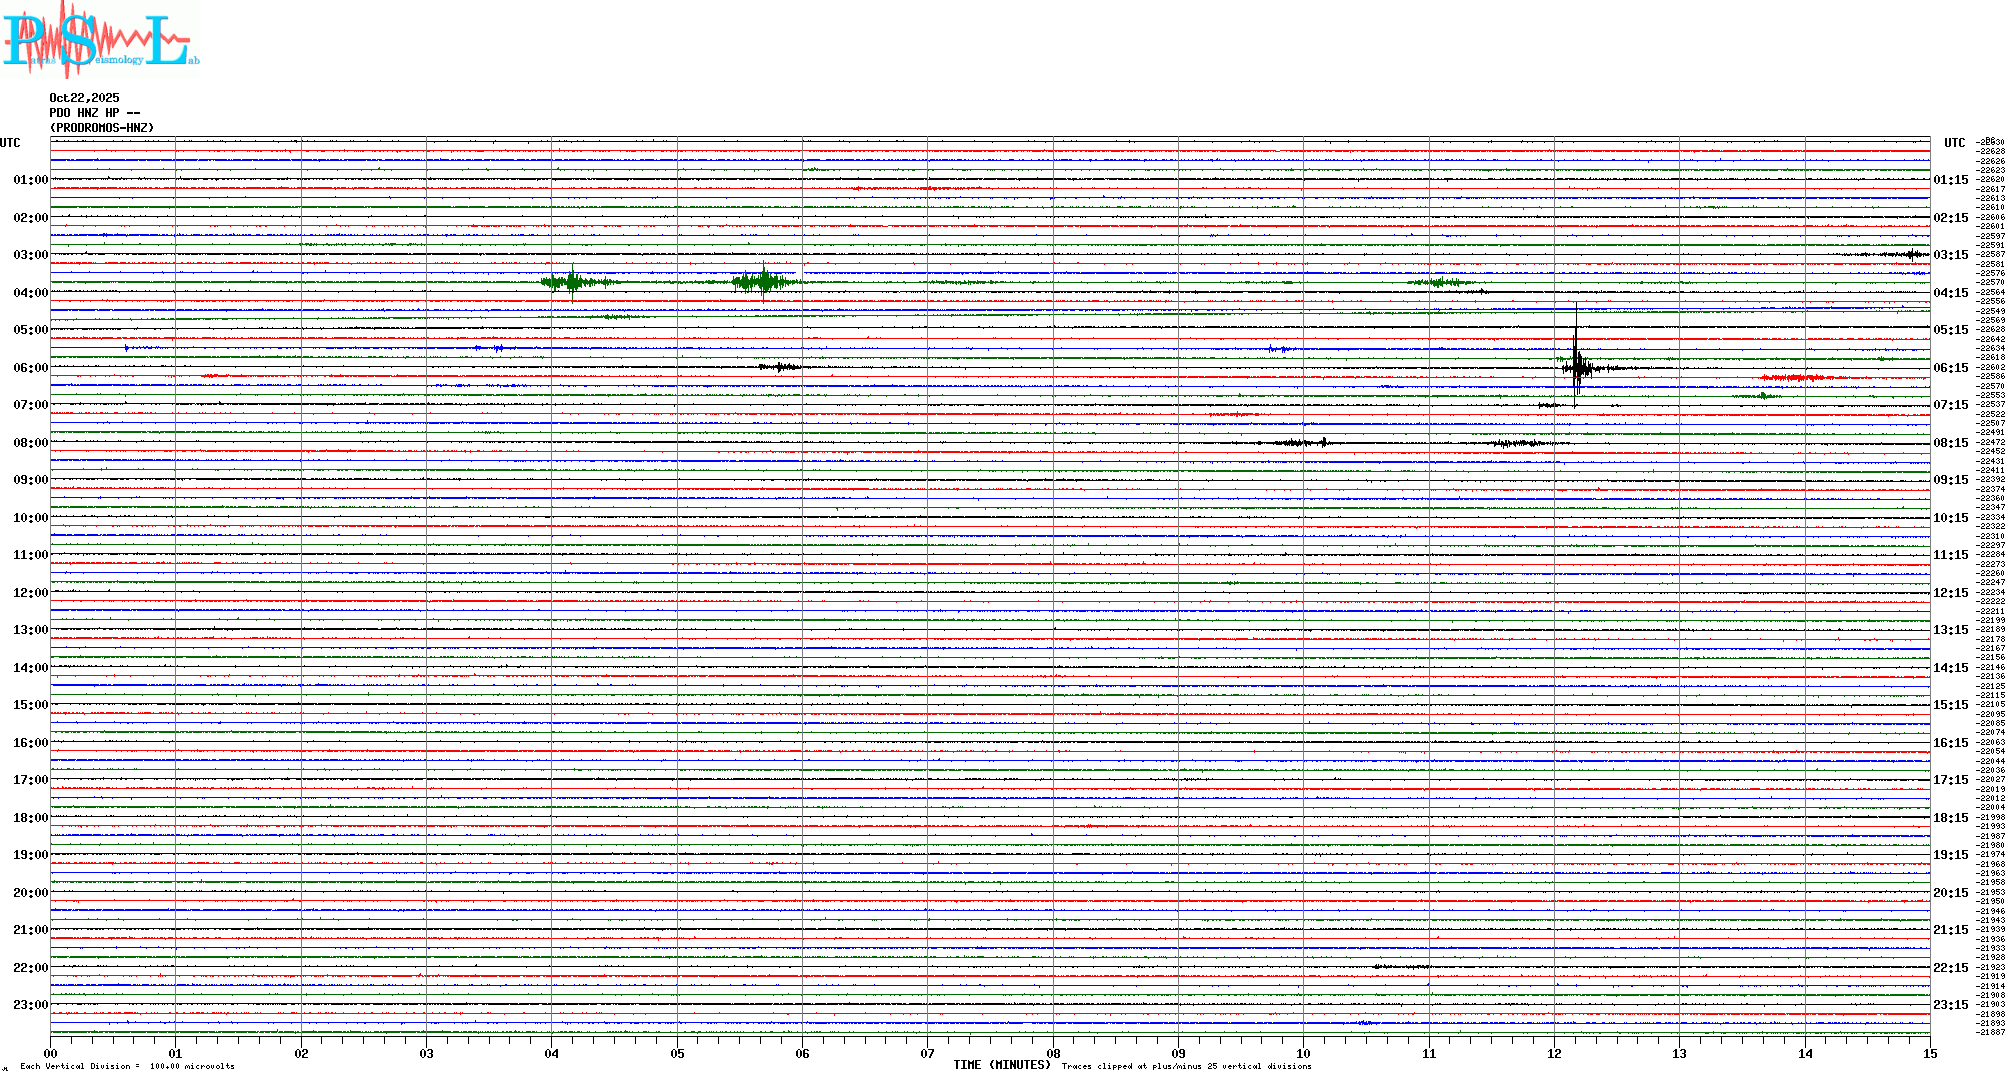Click the 12 minute axis tick label

[x=1554, y=1054]
